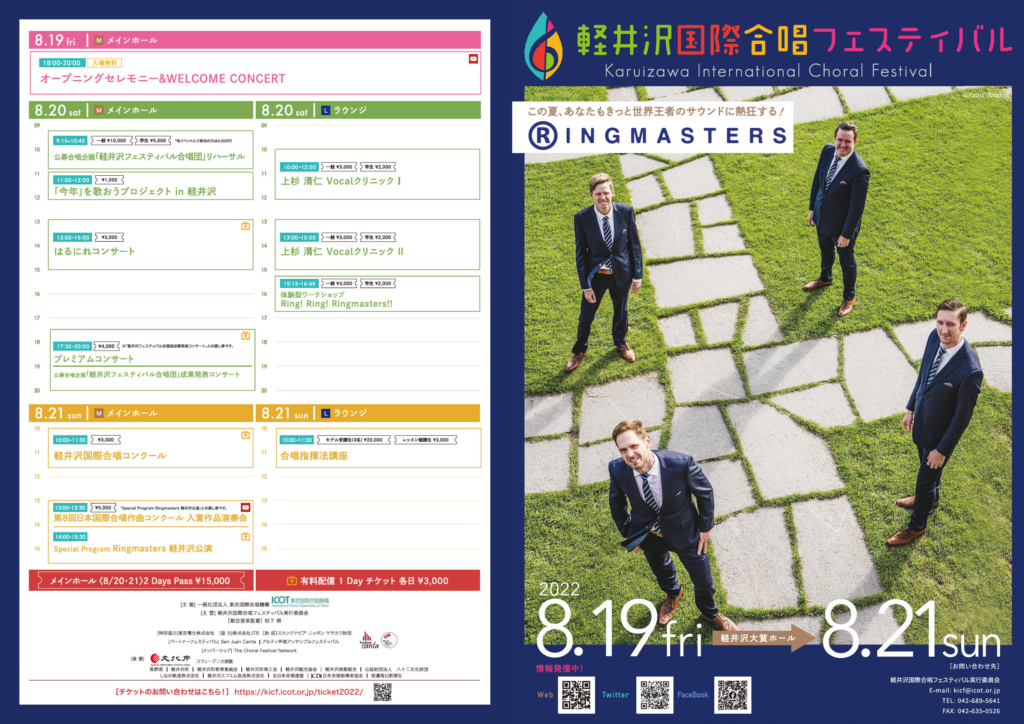
Task: Click the ¥1,000 price tag
Action: [109, 180]
